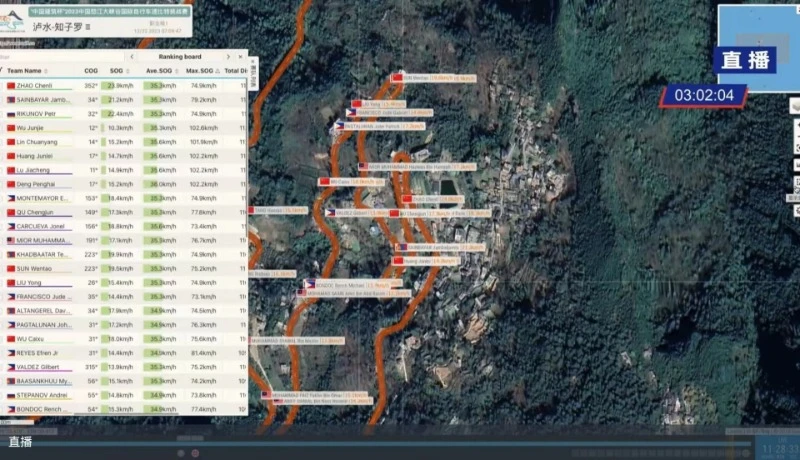
Task: Go to previous board with left chevron
Action: click(132, 57)
